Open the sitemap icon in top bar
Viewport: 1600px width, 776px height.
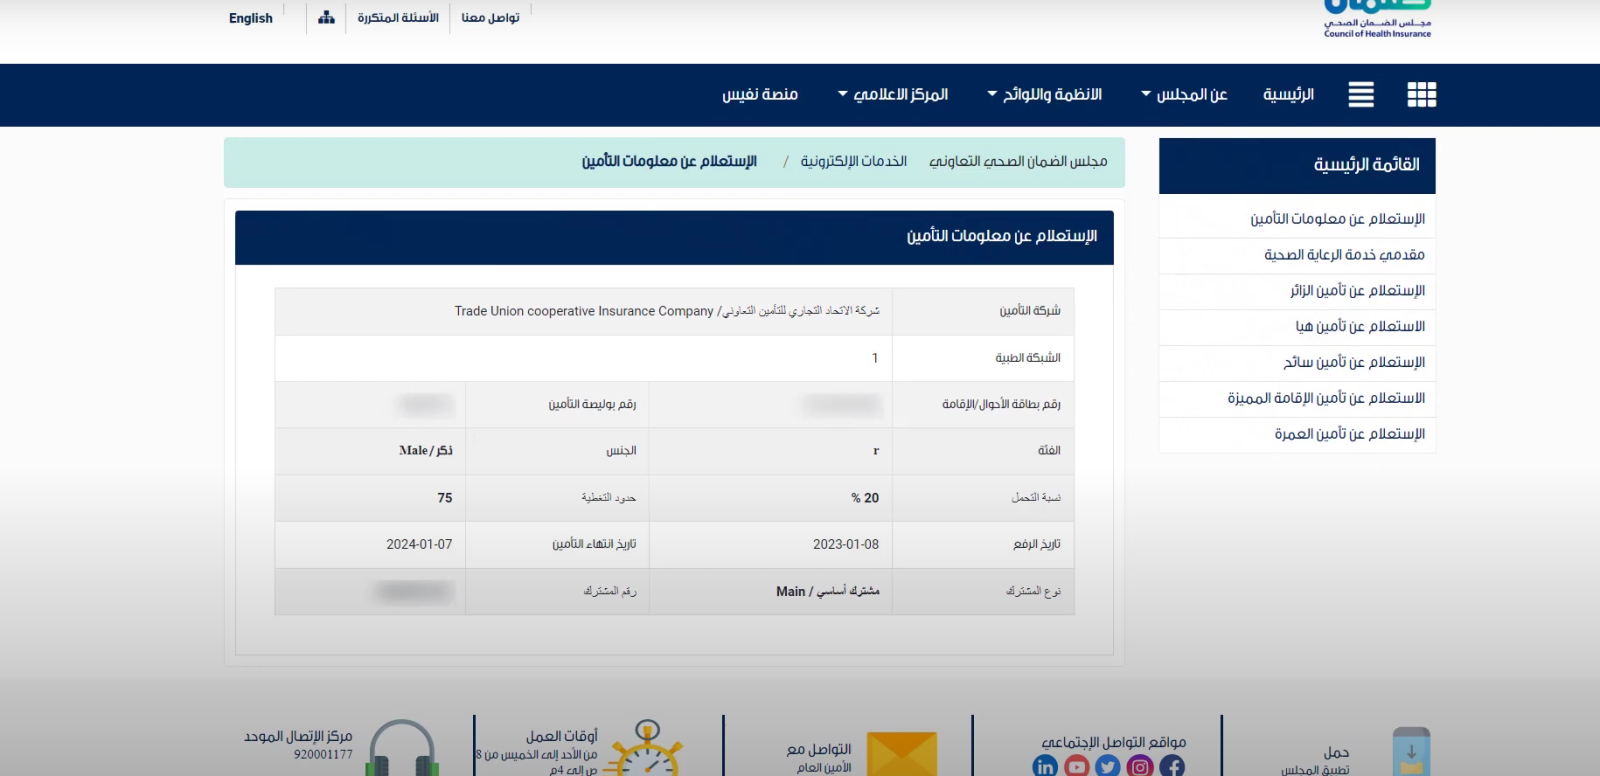pos(326,18)
